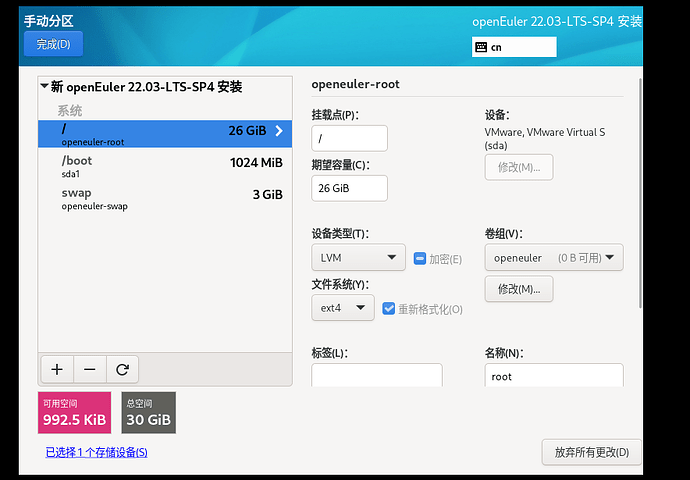Click the 放弃所有更改 discard changes button

click(591, 452)
